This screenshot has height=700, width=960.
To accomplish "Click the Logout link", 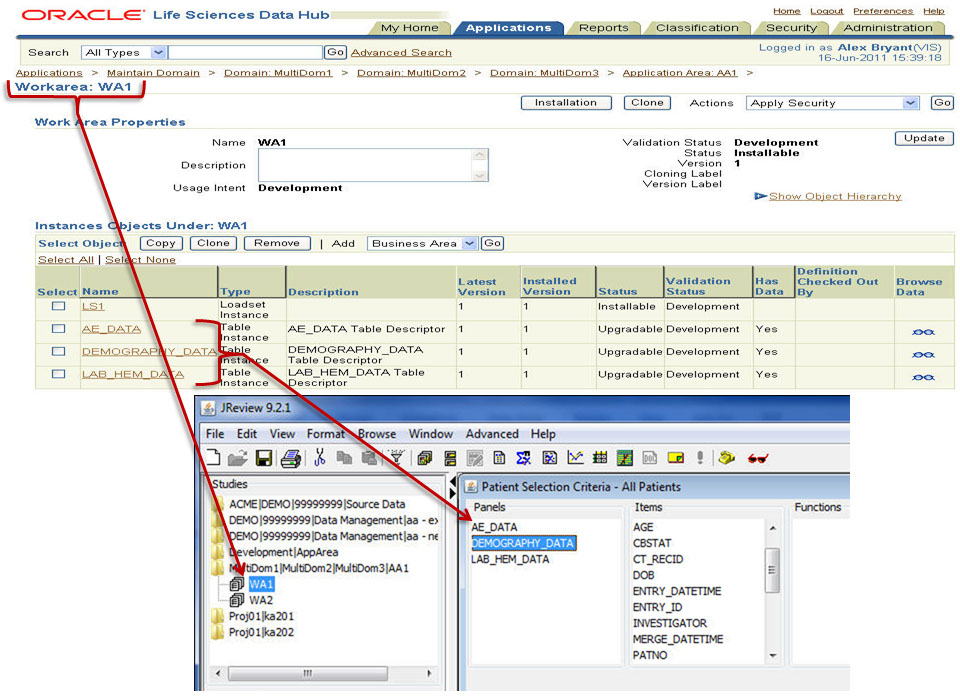I will point(827,11).
